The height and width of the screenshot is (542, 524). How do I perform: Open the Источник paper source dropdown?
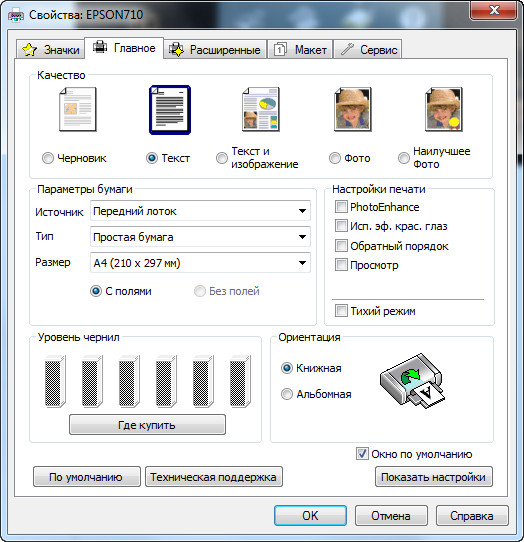pyautogui.click(x=200, y=211)
